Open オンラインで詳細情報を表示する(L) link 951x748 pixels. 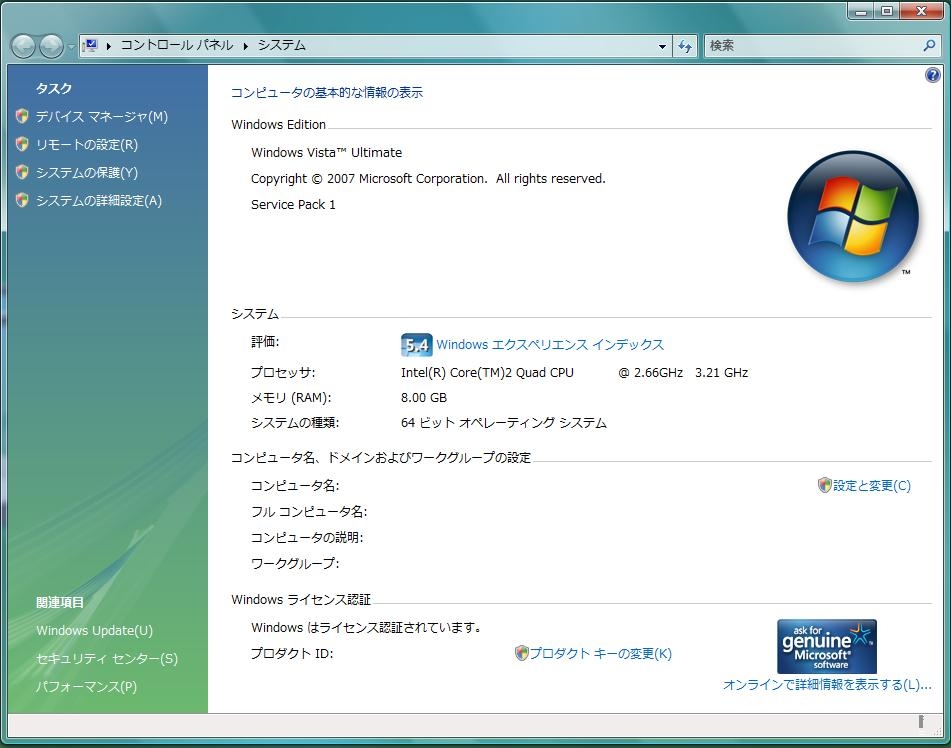(x=827, y=685)
